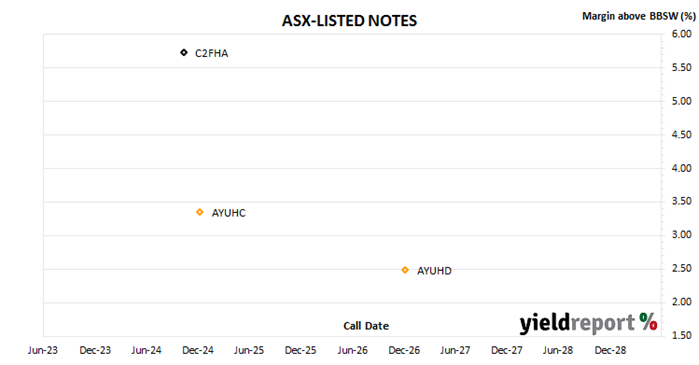Click the 6.00 y-axis value
The height and width of the screenshot is (365, 699).
click(682, 34)
